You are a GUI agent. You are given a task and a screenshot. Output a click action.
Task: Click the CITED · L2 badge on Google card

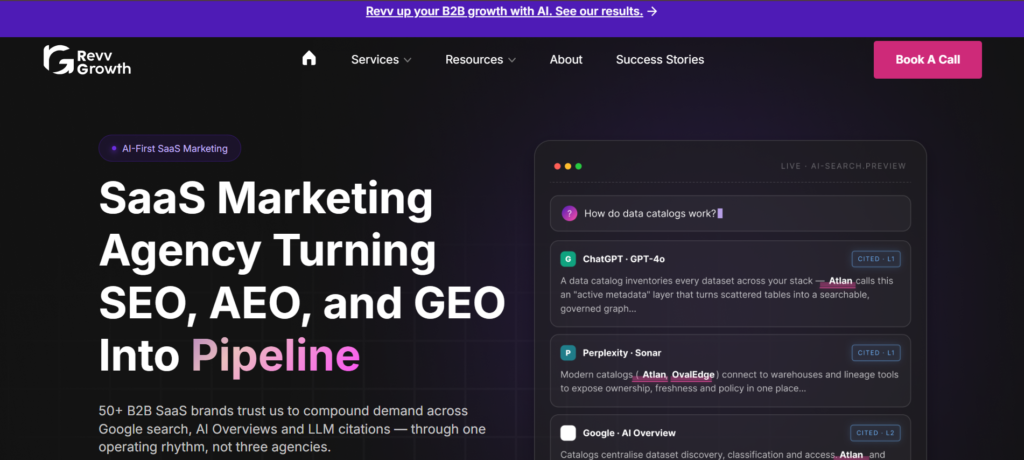[875, 433]
